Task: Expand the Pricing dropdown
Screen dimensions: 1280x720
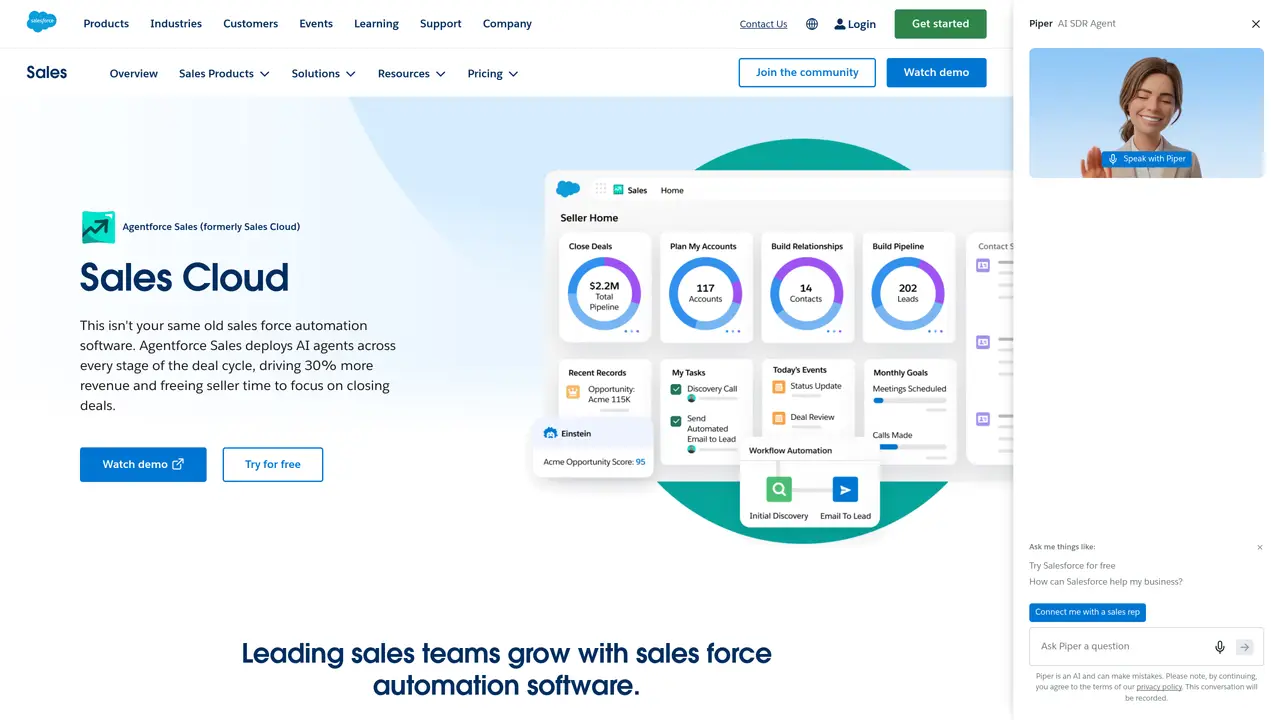Action: 493,74
